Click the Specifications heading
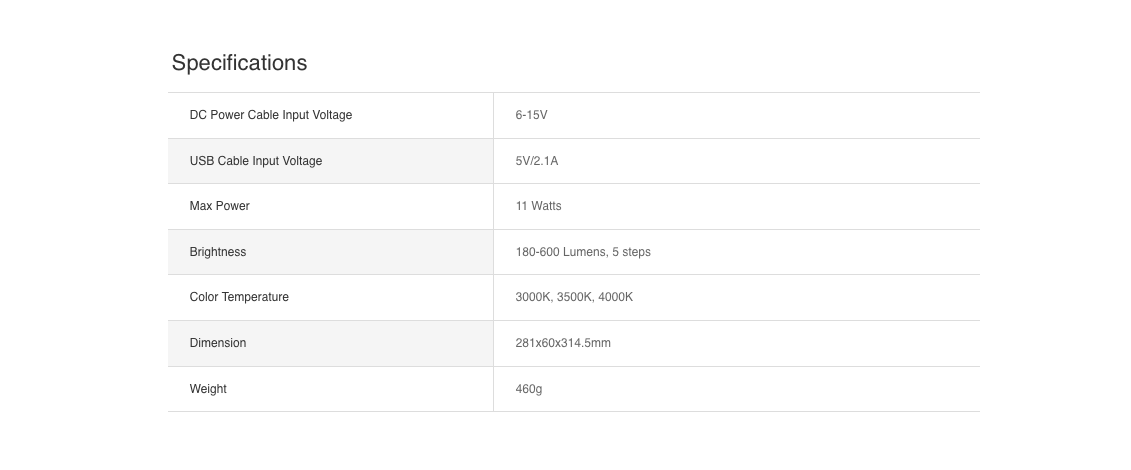1131x470 pixels. 239,63
